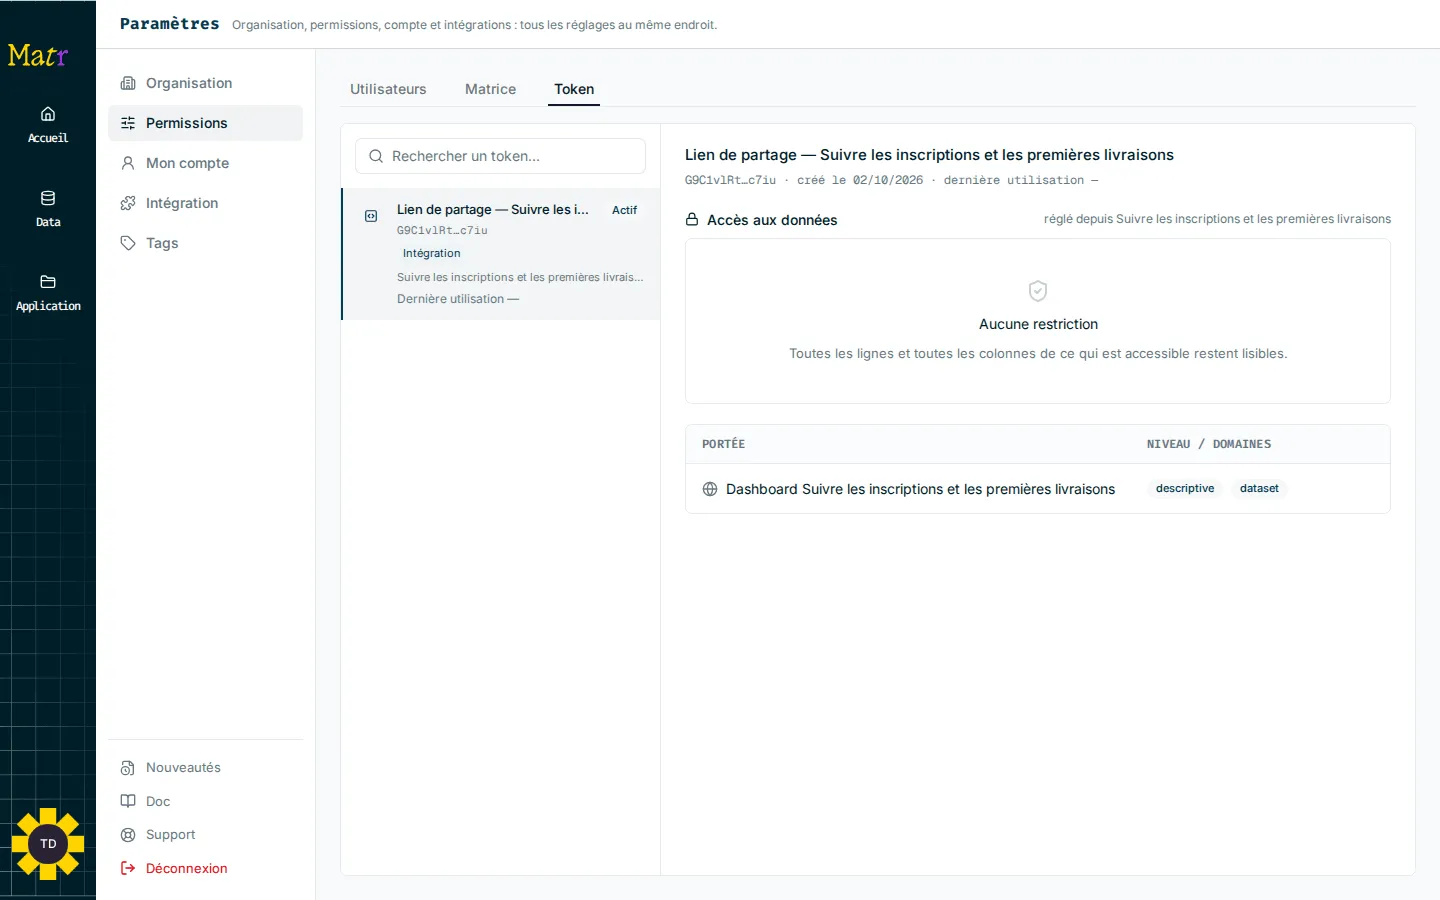Open the Data database icon
Viewport: 1440px width, 900px height.
point(48,198)
